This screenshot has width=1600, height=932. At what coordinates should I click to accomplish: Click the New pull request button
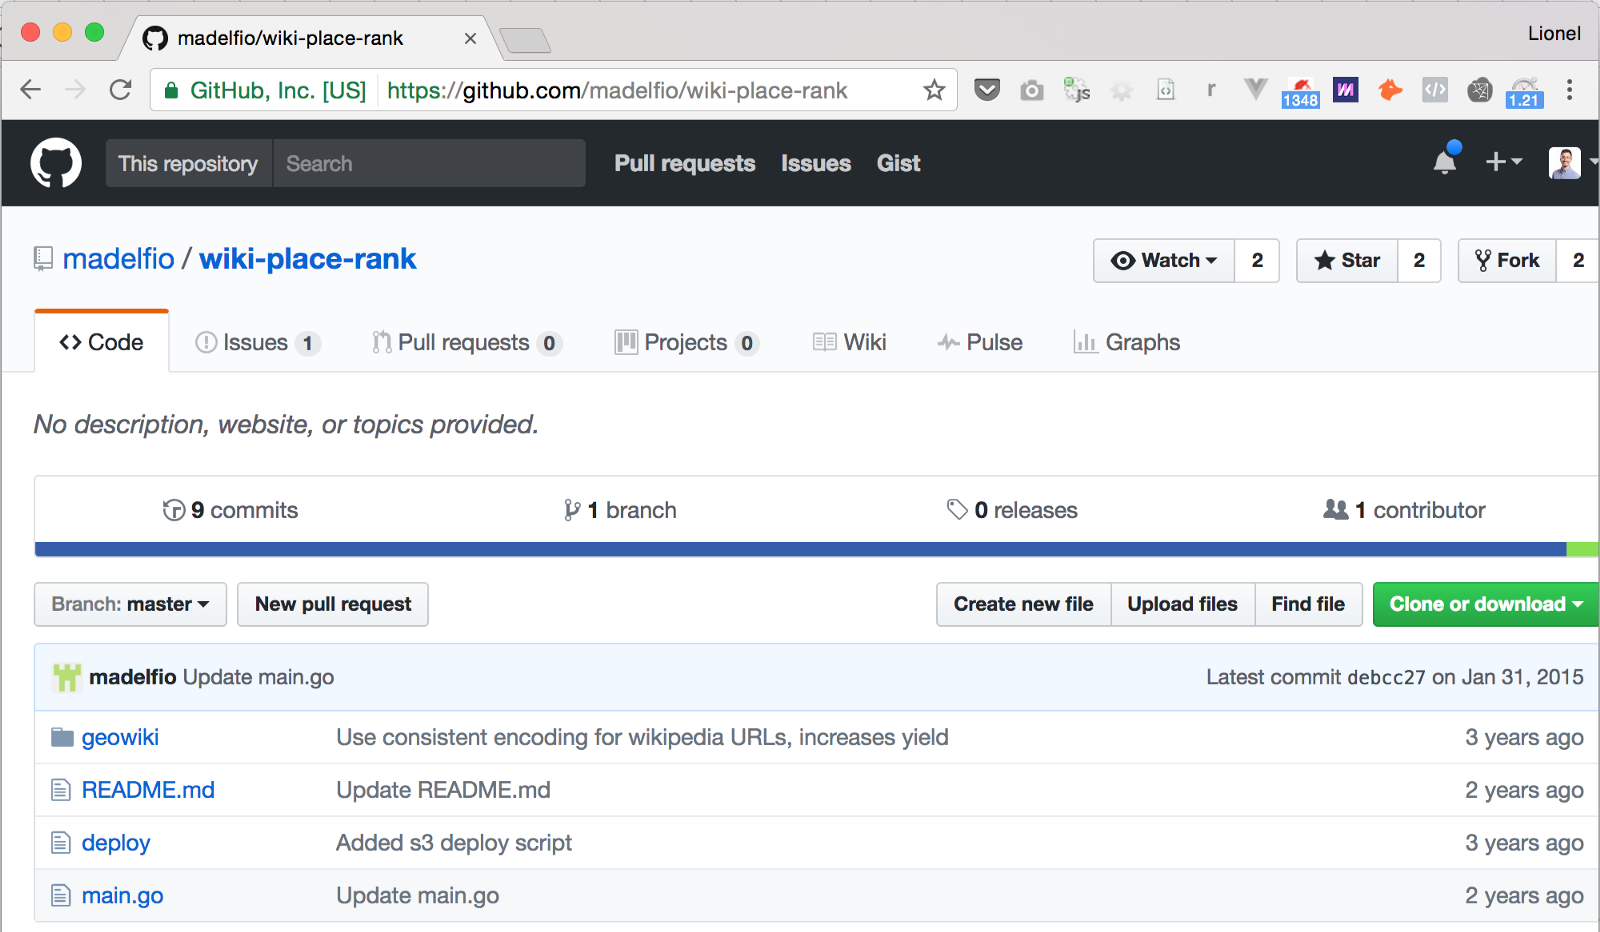pos(333,604)
